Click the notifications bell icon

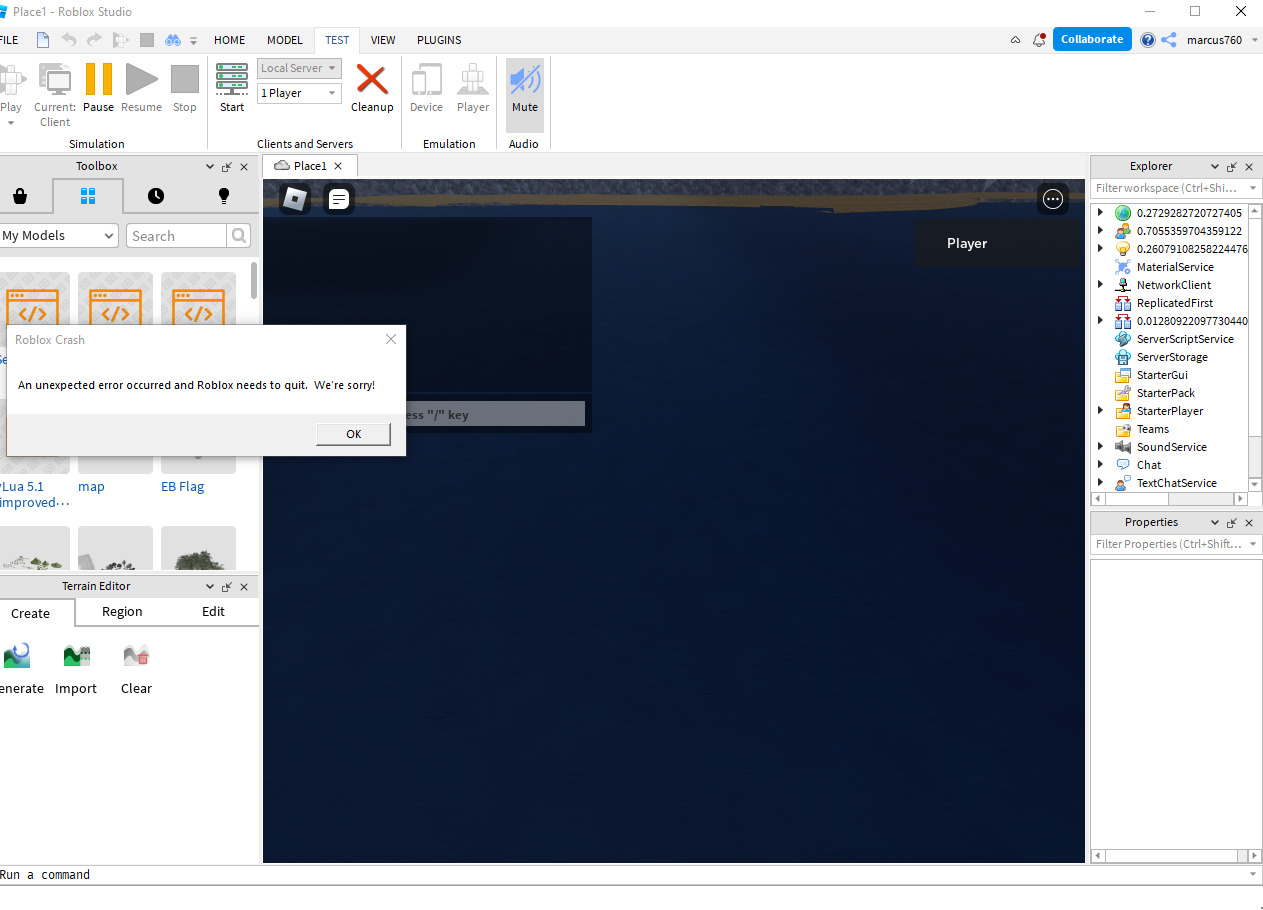[x=1039, y=40]
